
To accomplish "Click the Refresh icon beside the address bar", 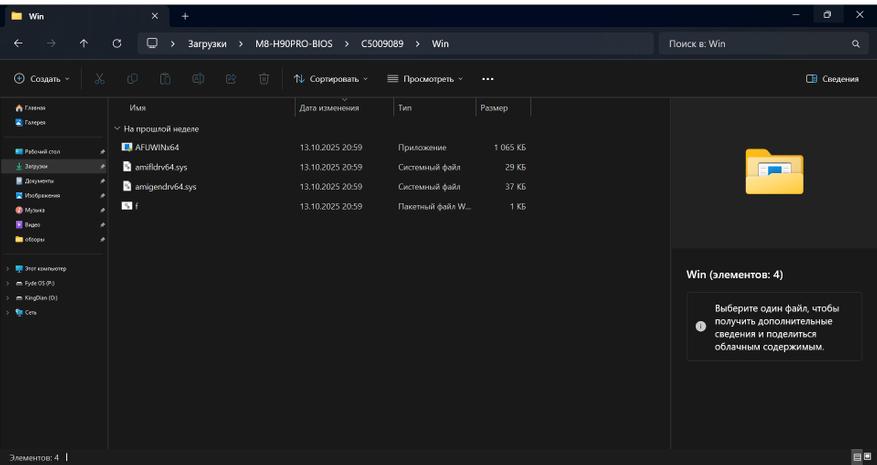I will [x=117, y=44].
